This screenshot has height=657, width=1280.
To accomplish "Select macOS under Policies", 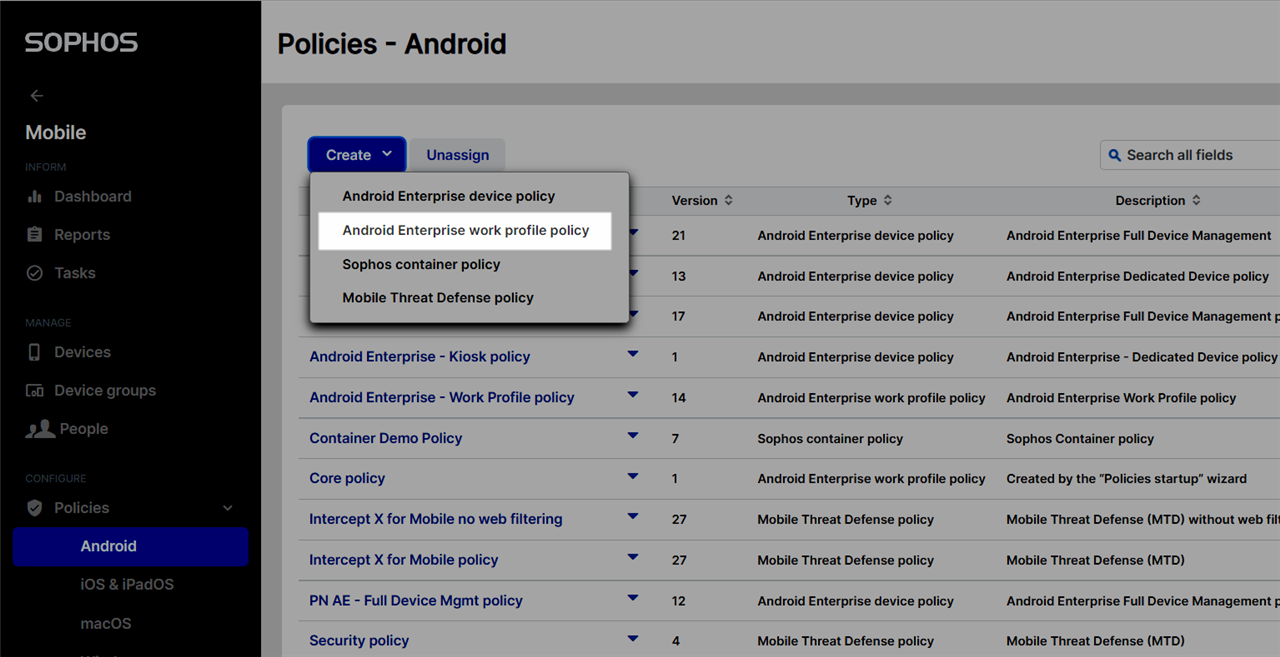I will (106, 623).
